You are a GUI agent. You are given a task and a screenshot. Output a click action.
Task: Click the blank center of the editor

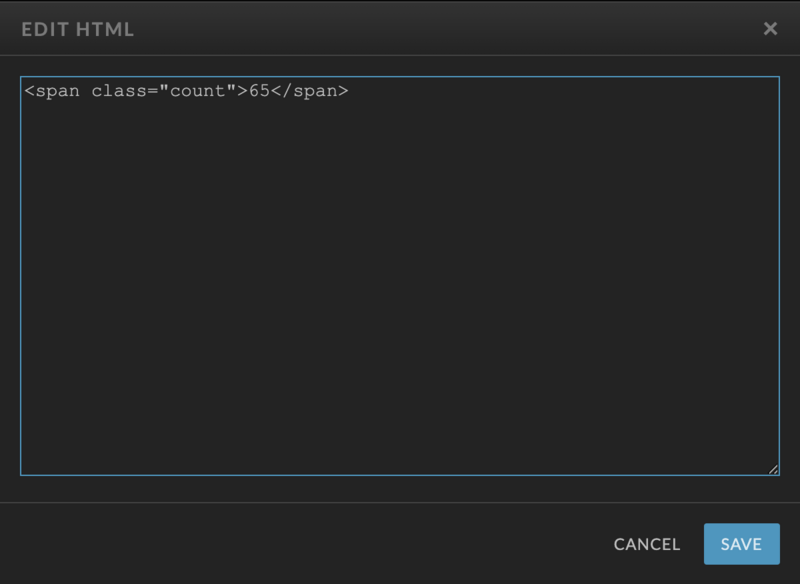click(x=400, y=286)
